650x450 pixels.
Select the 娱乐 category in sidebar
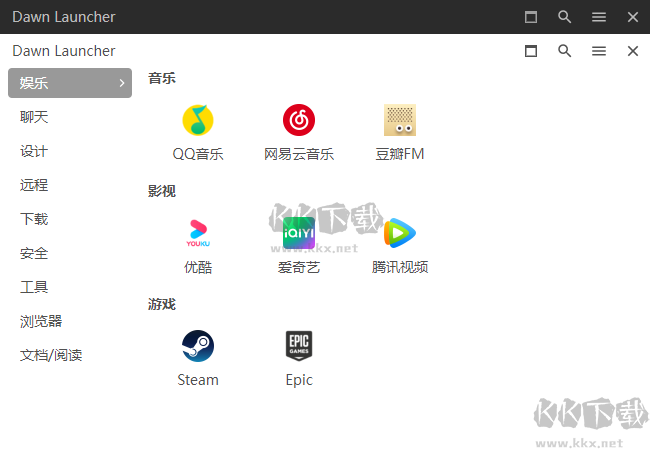tap(70, 83)
